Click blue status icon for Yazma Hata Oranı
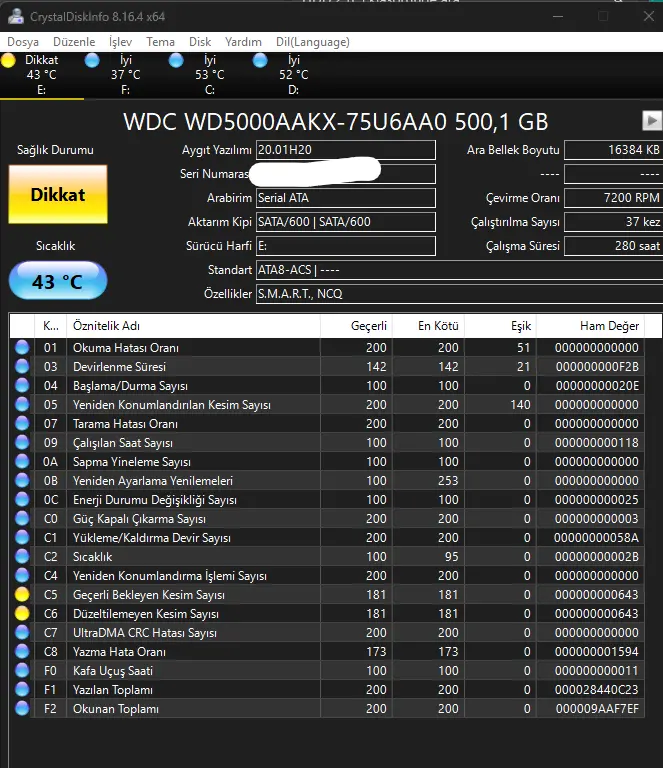This screenshot has height=768, width=663. pyautogui.click(x=22, y=651)
